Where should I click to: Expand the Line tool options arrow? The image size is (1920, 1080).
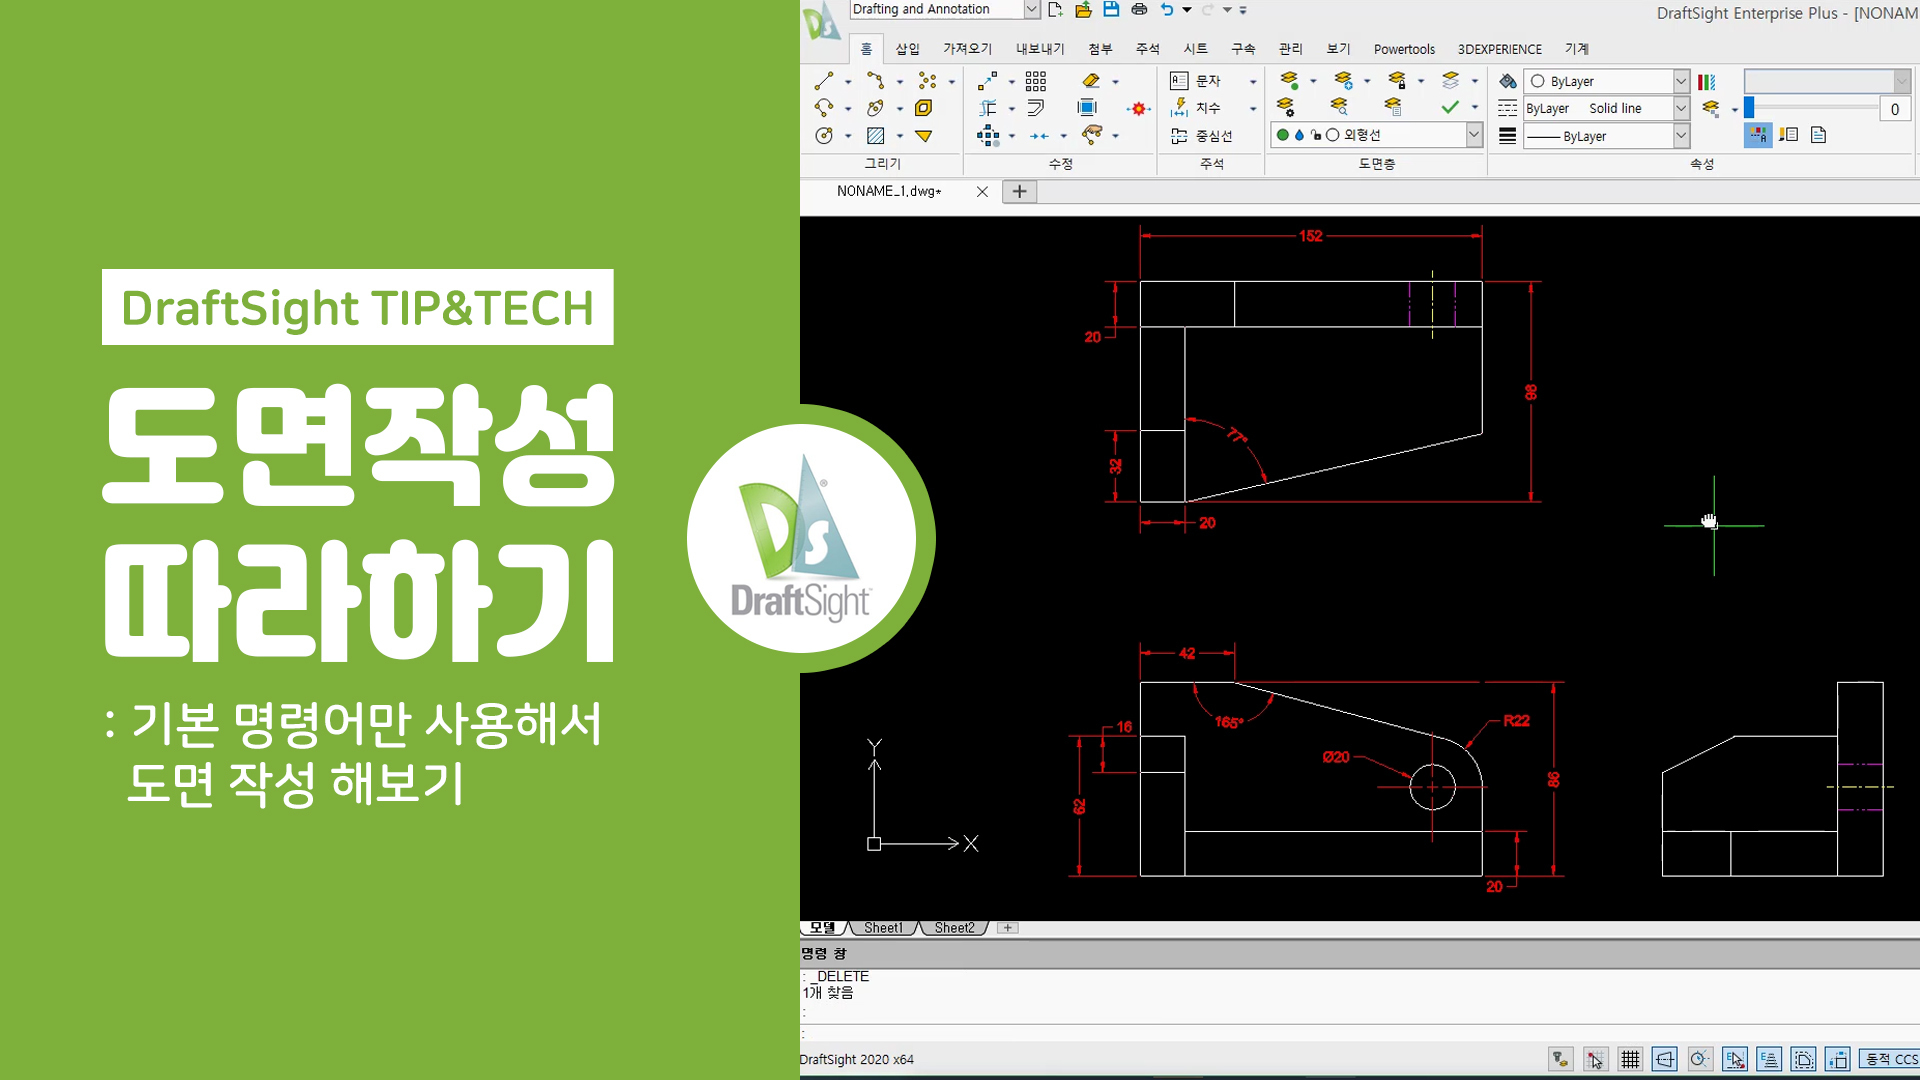click(848, 82)
